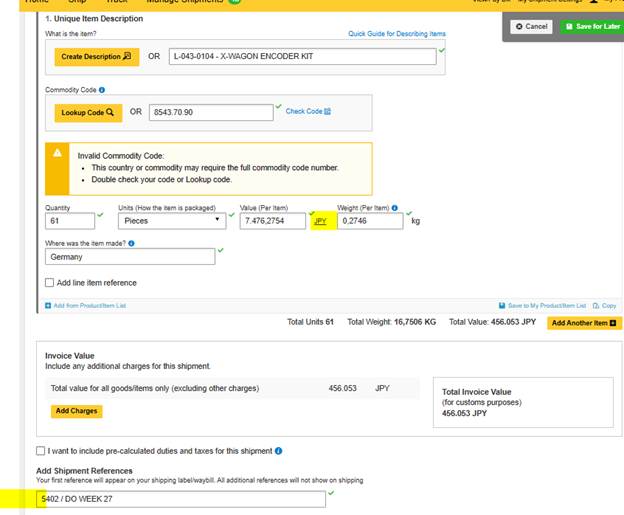Click the Add Another Item button
Viewport: 624px width, 515px height.
(584, 323)
